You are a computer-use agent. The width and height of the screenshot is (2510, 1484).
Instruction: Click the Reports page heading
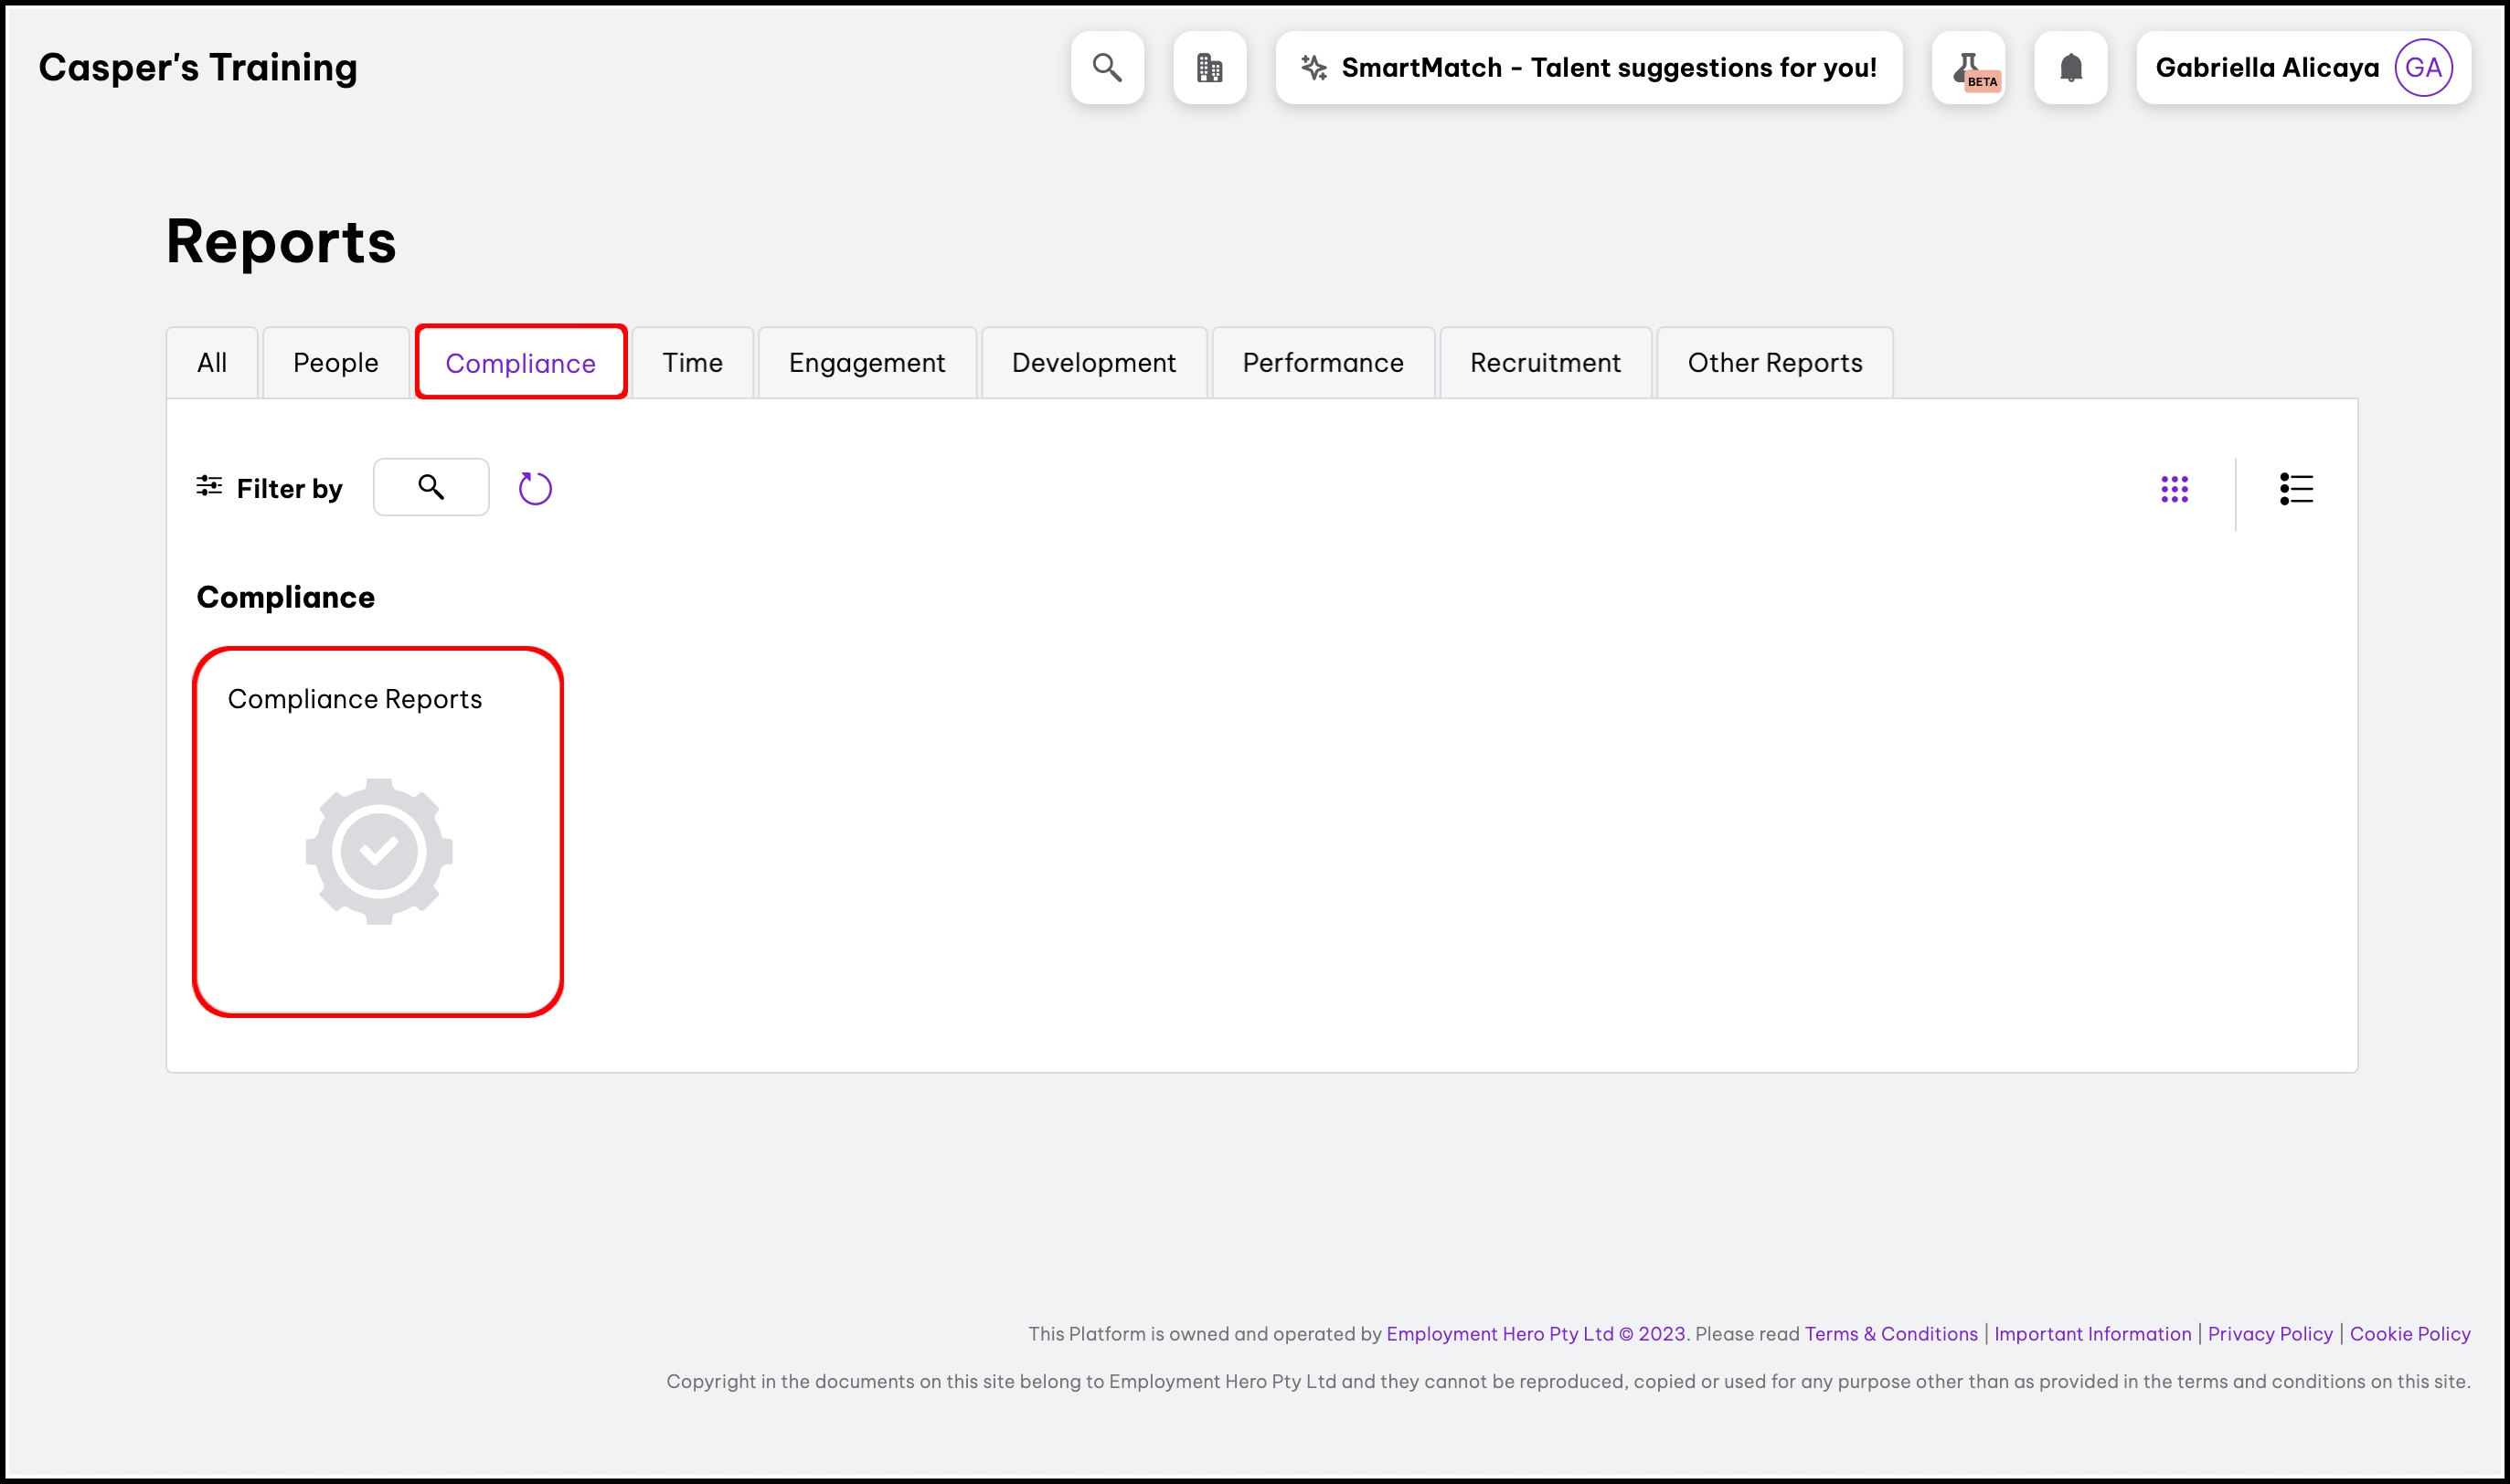(x=281, y=242)
